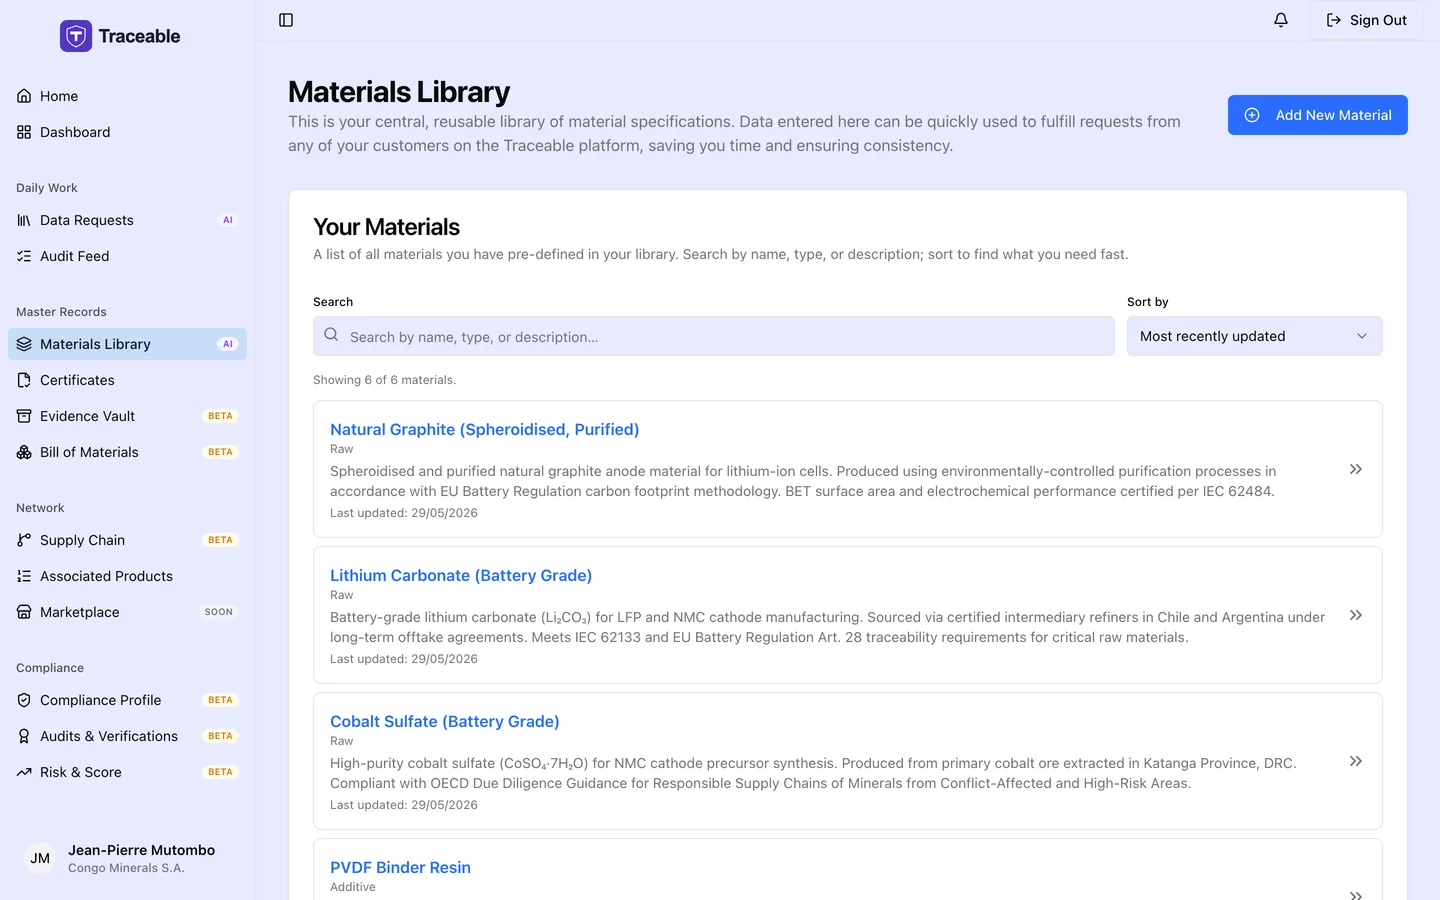Image resolution: width=1440 pixels, height=900 pixels.
Task: Open Dashboard in the sidebar
Action: pyautogui.click(x=127, y=132)
